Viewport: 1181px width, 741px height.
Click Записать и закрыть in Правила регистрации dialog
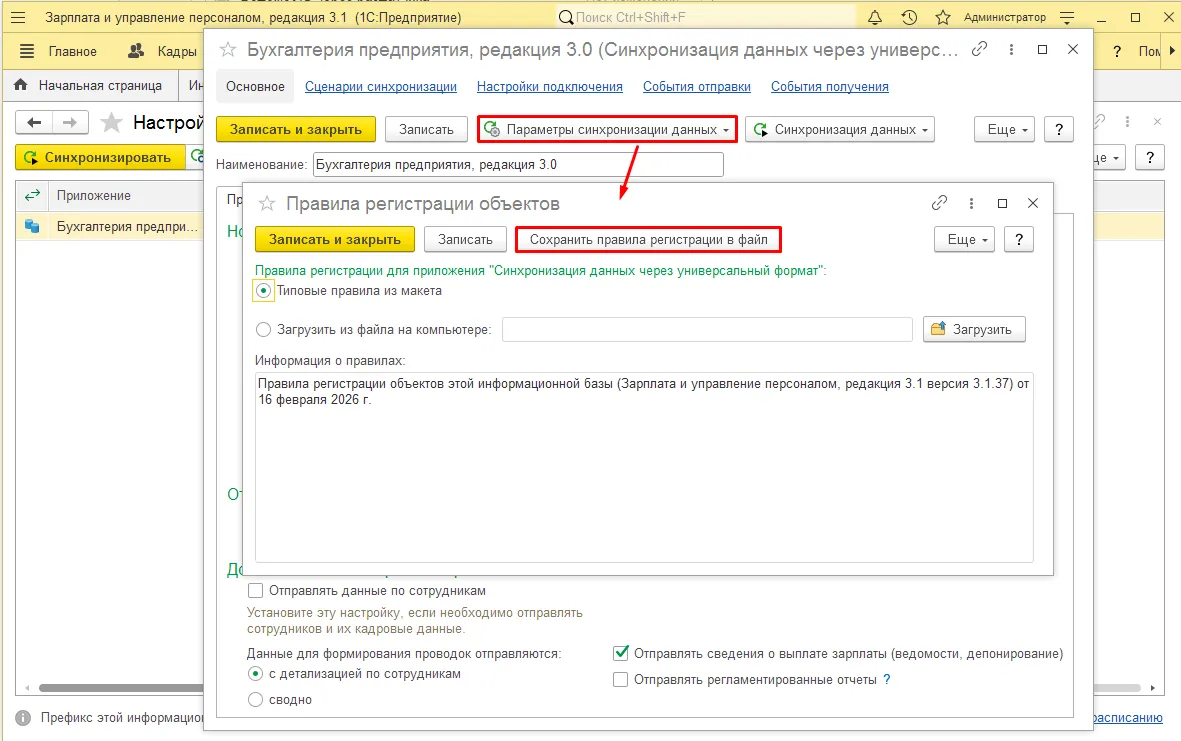click(x=334, y=239)
